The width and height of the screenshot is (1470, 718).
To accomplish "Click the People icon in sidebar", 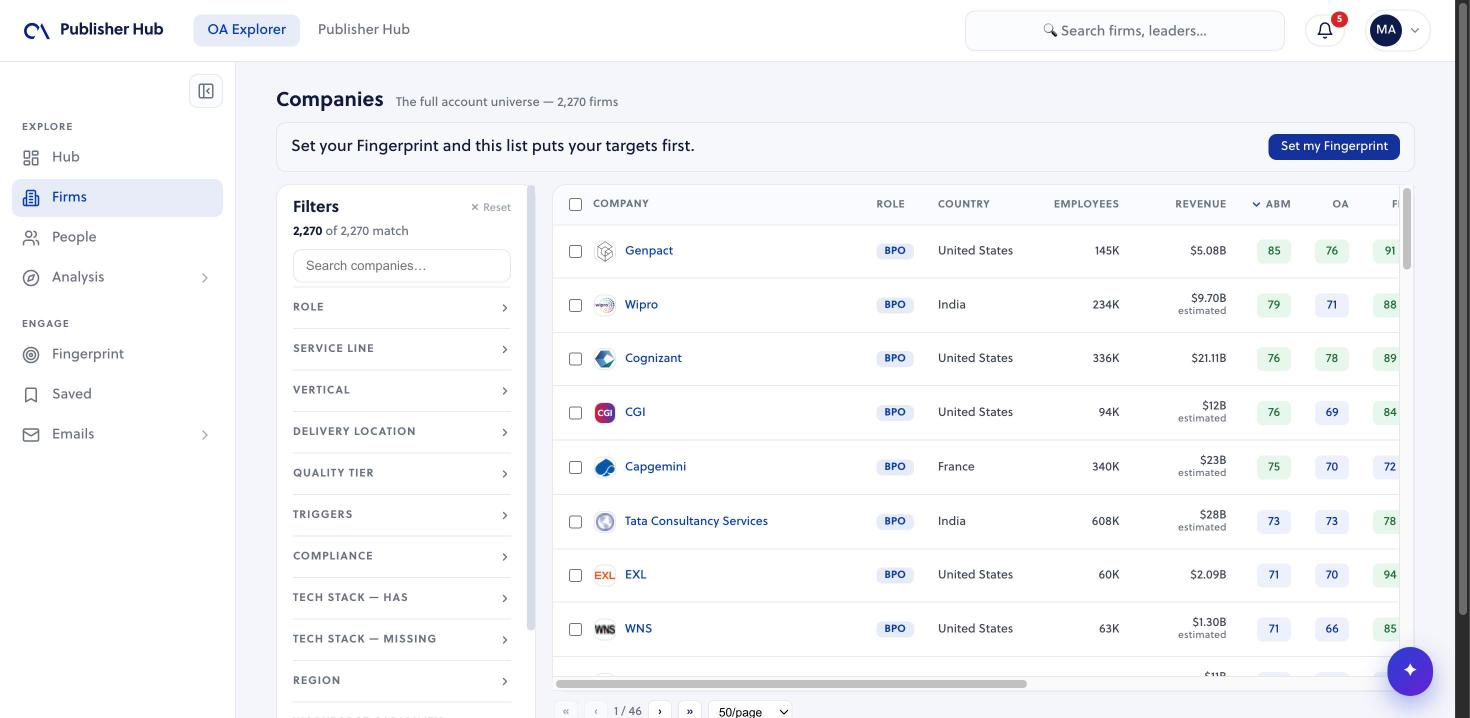I will pos(31,238).
